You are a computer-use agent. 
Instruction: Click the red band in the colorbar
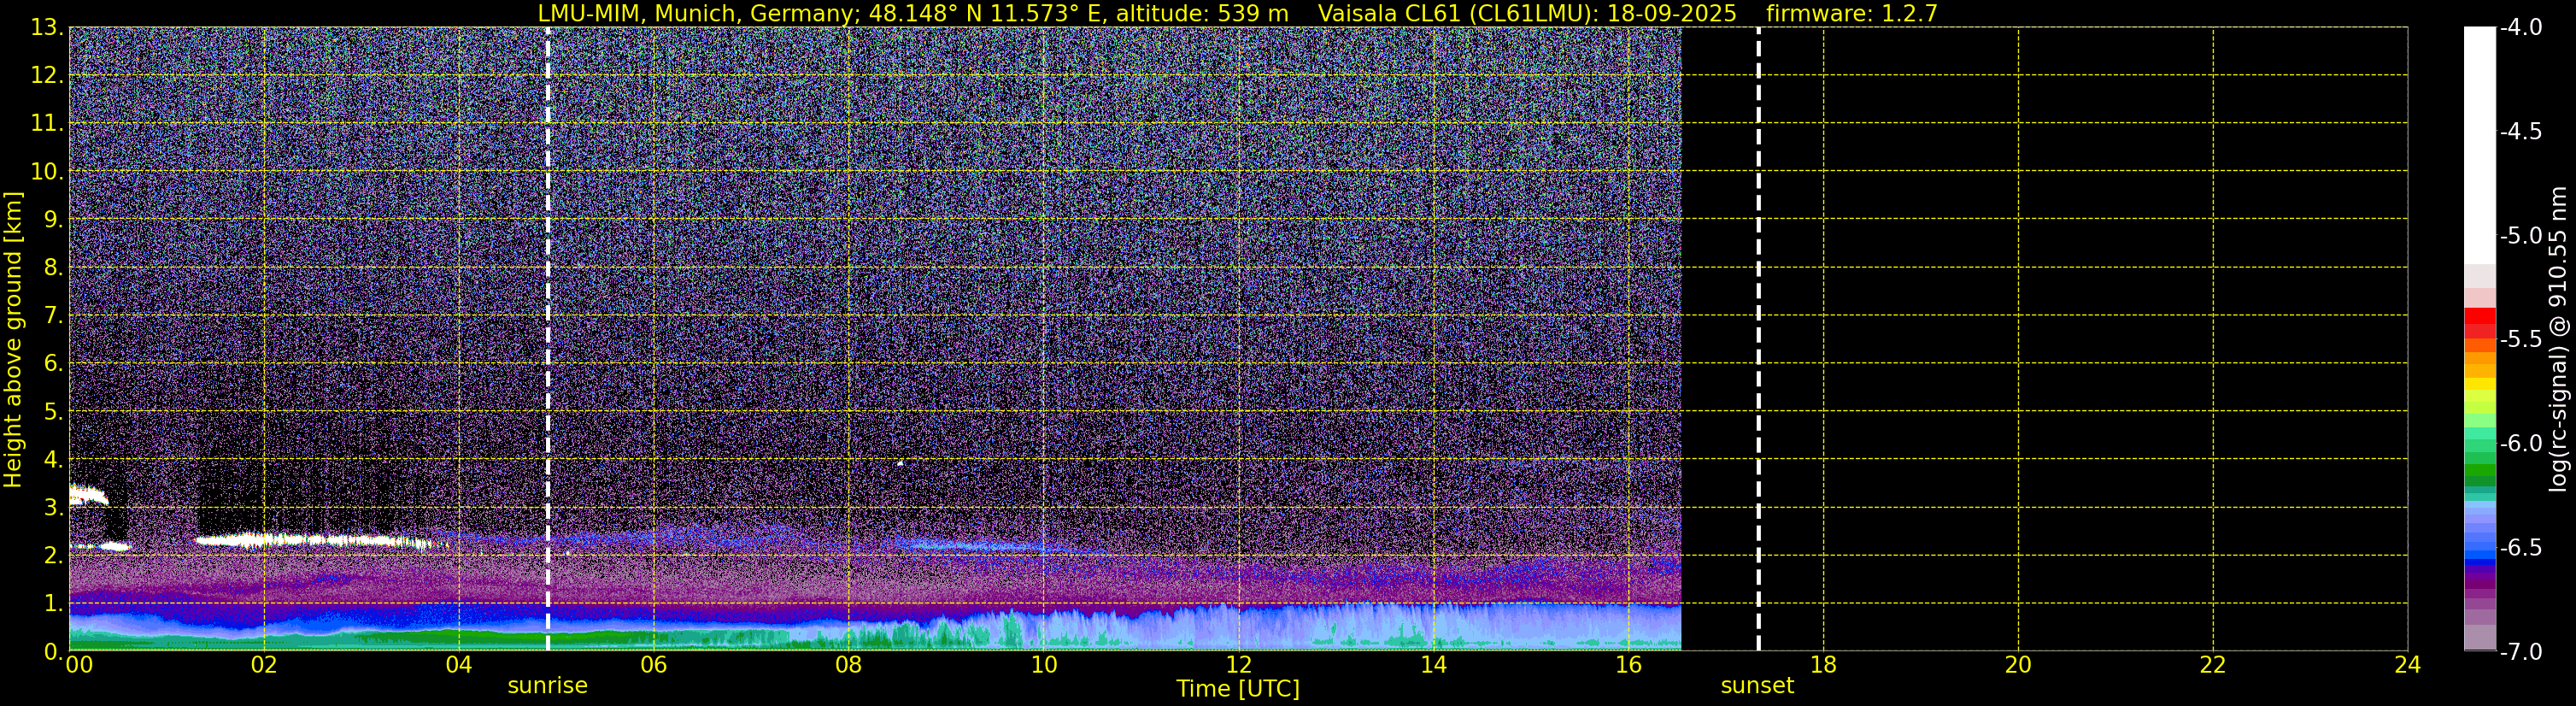[x=2480, y=323]
